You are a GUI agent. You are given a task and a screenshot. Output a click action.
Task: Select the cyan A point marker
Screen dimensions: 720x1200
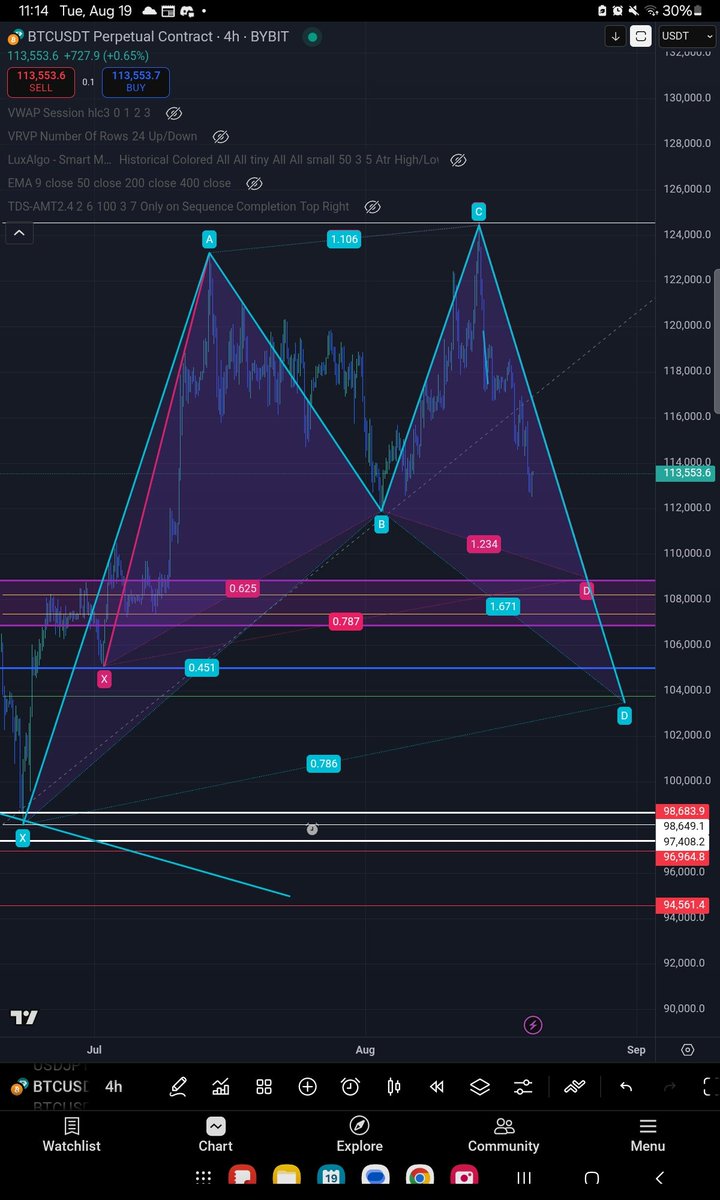click(209, 239)
